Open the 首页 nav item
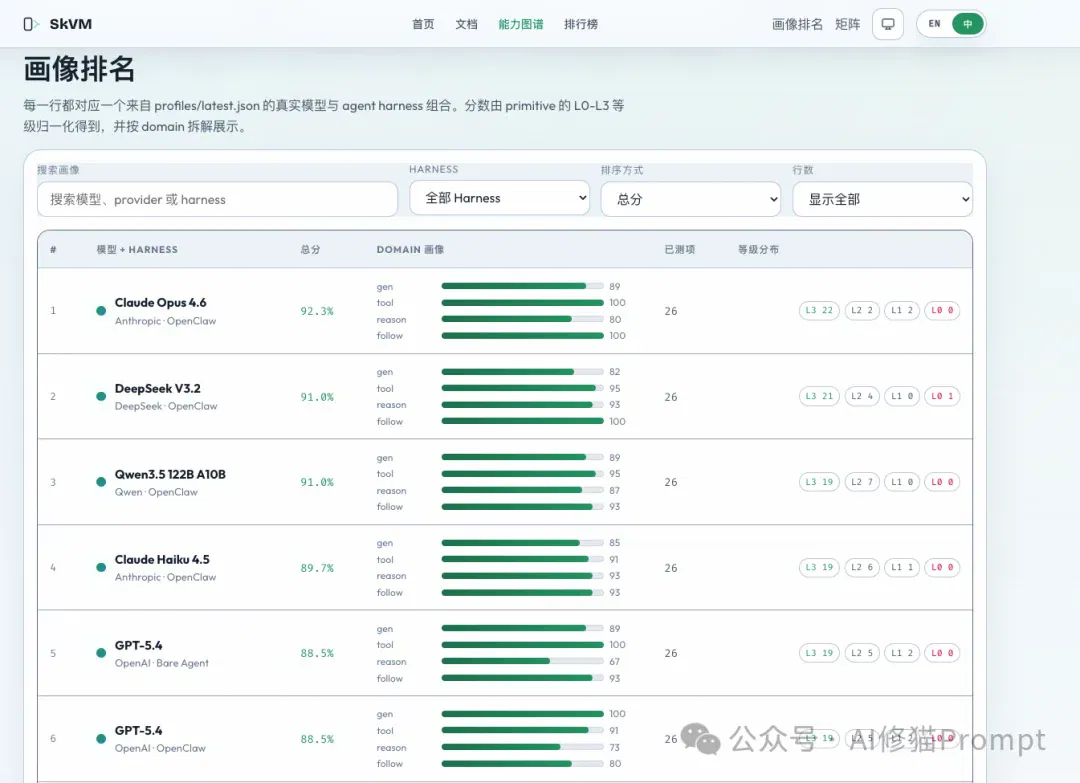 [423, 24]
